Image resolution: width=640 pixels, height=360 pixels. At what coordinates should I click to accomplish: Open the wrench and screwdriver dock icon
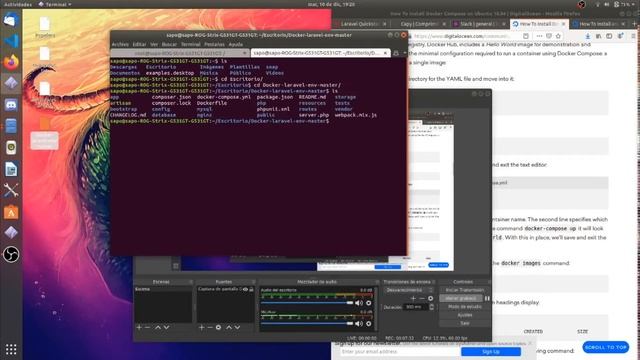click(x=11, y=191)
